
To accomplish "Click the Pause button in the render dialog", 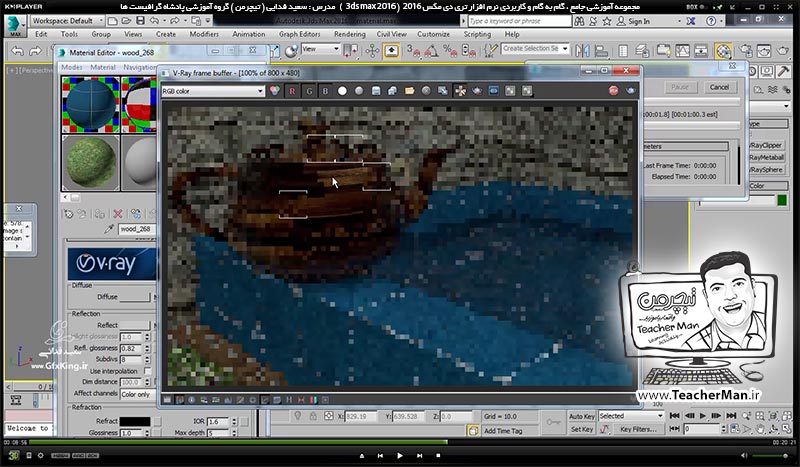I will click(680, 87).
